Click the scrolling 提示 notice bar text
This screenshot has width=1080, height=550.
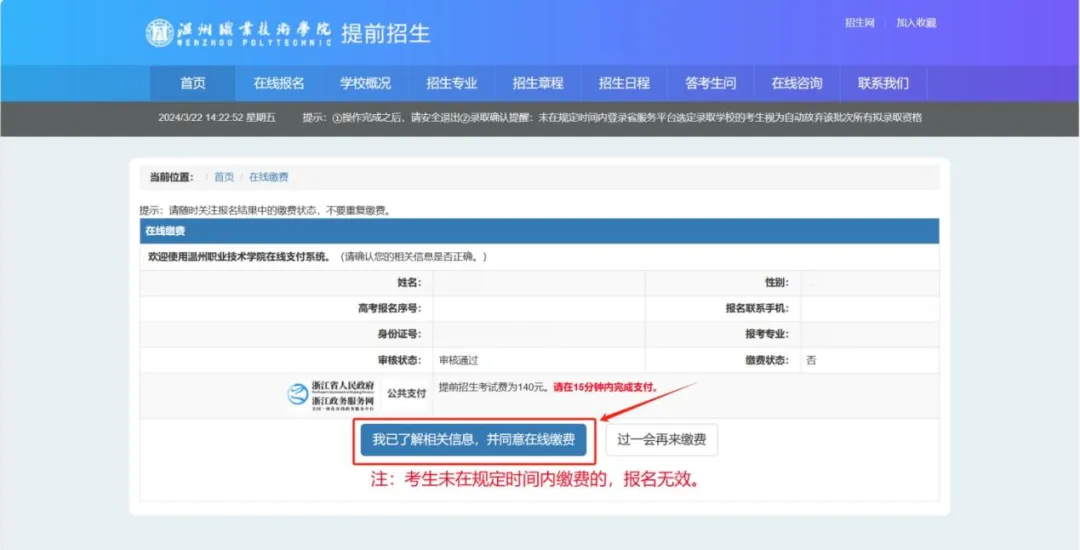tap(611, 117)
